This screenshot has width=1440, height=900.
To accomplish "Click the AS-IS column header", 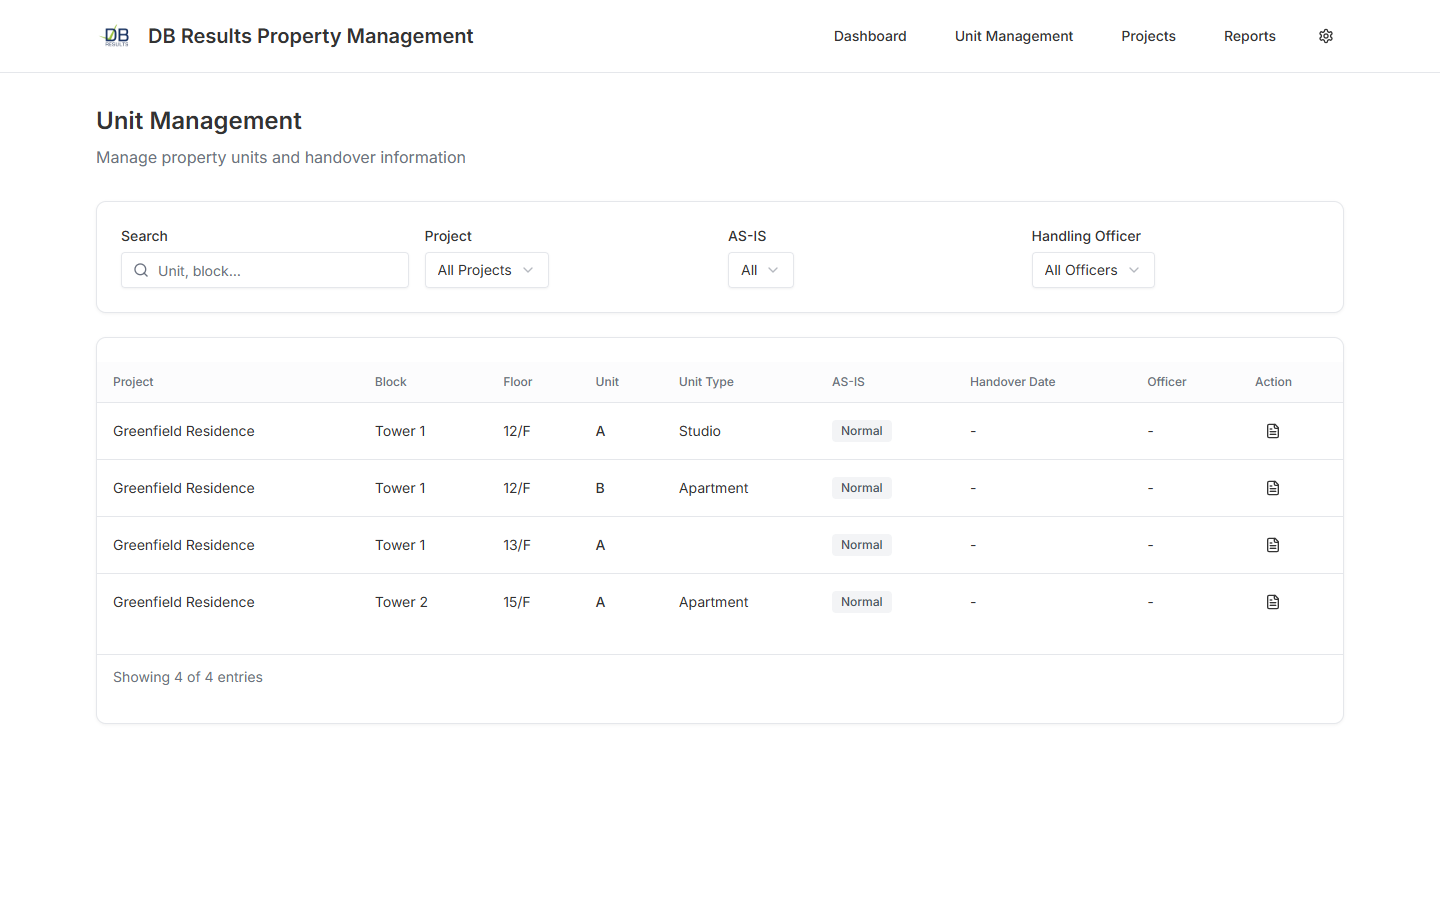I will pyautogui.click(x=848, y=382).
